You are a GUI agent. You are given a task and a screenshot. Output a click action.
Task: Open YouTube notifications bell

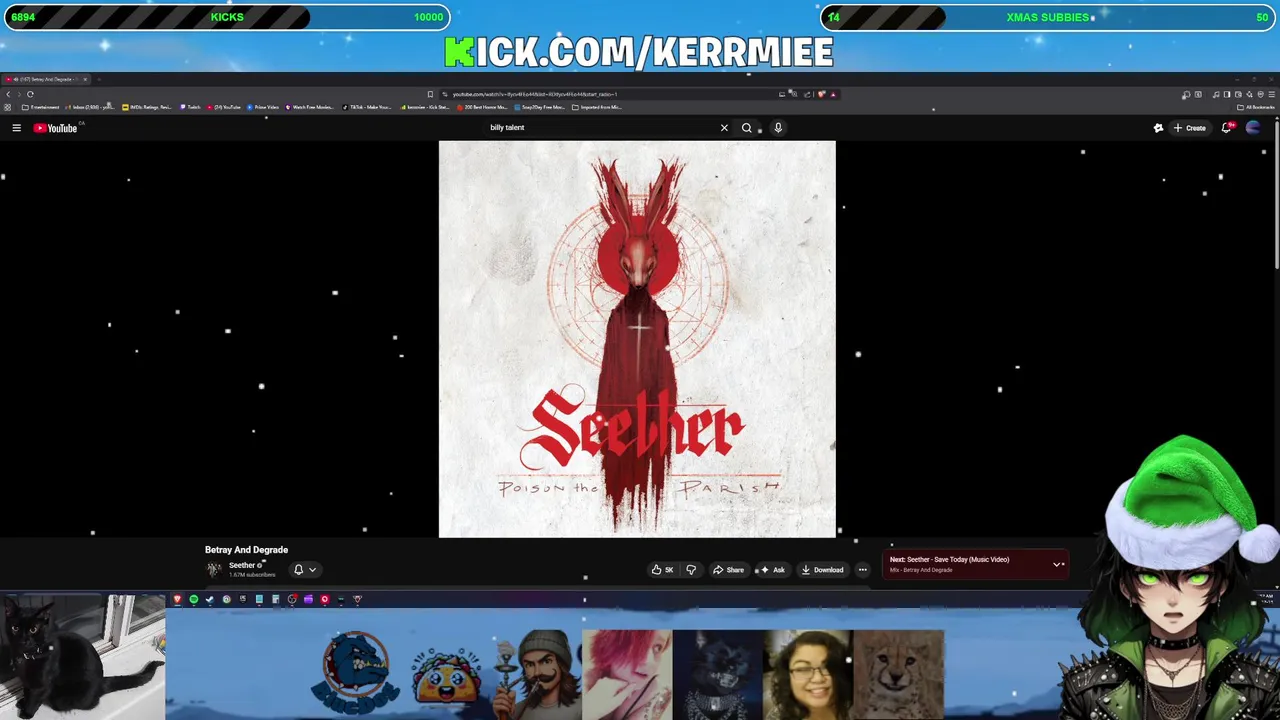point(1227,128)
